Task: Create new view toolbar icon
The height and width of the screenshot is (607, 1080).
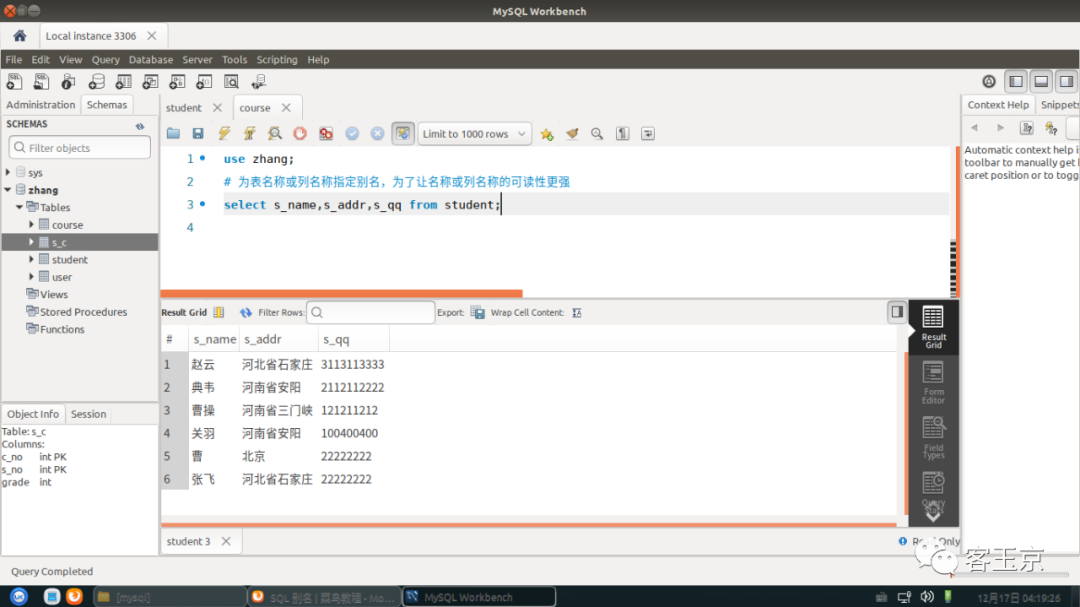Action: pos(150,82)
